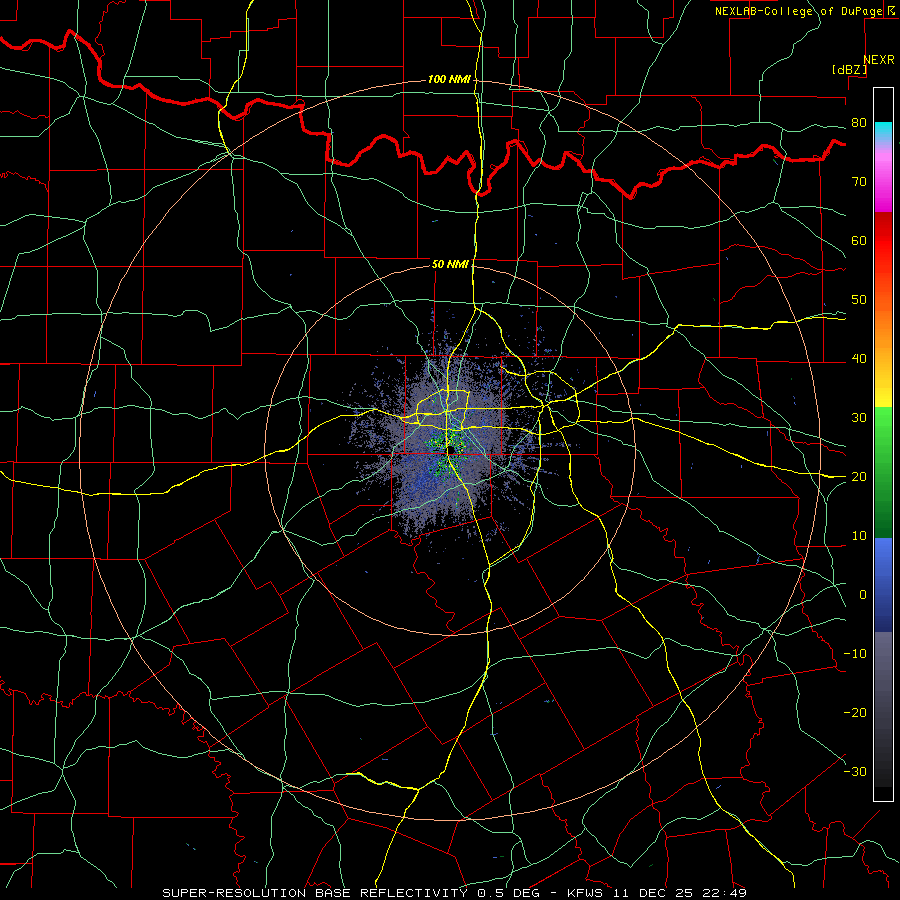900x900 pixels.
Task: Click the -30 value on the dBZ scale
Action: 855,772
